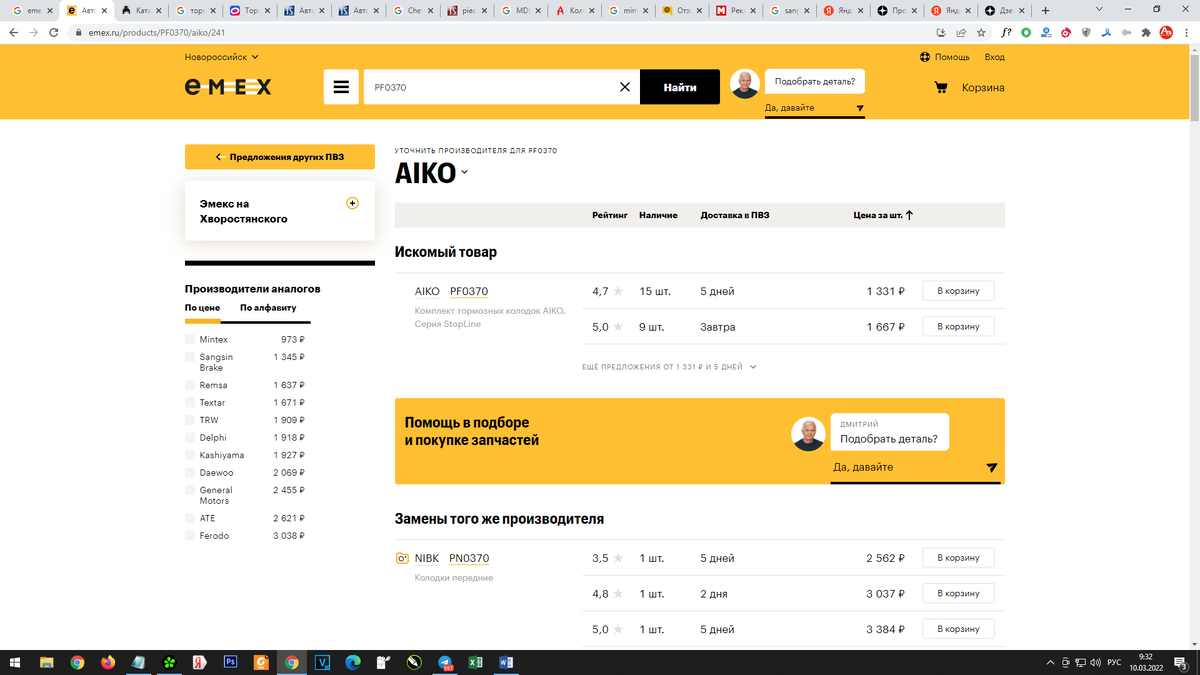Screen dimensions: 1200x675
Task: Show hidden system tray icons
Action: [1050, 662]
